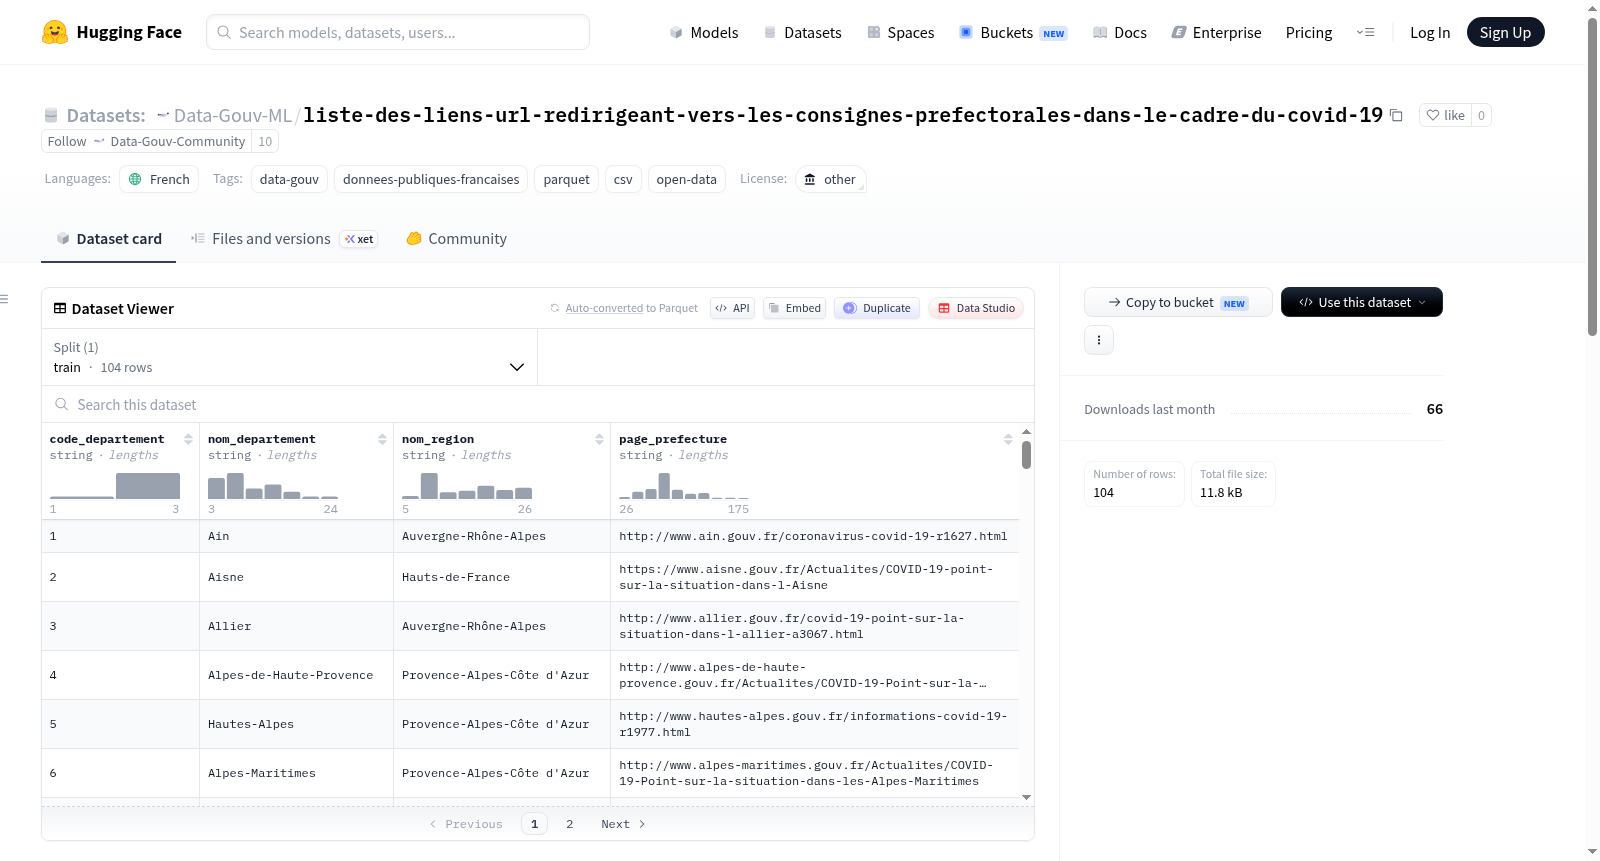Open the other license dropdown

pyautogui.click(x=831, y=179)
